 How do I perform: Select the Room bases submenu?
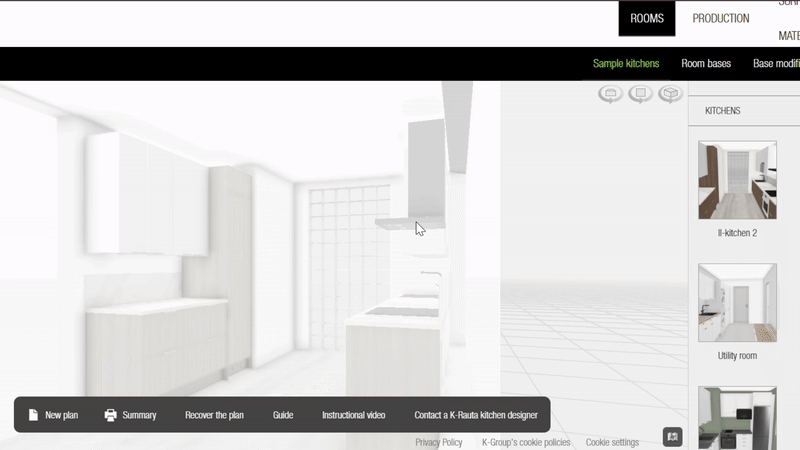(x=706, y=64)
